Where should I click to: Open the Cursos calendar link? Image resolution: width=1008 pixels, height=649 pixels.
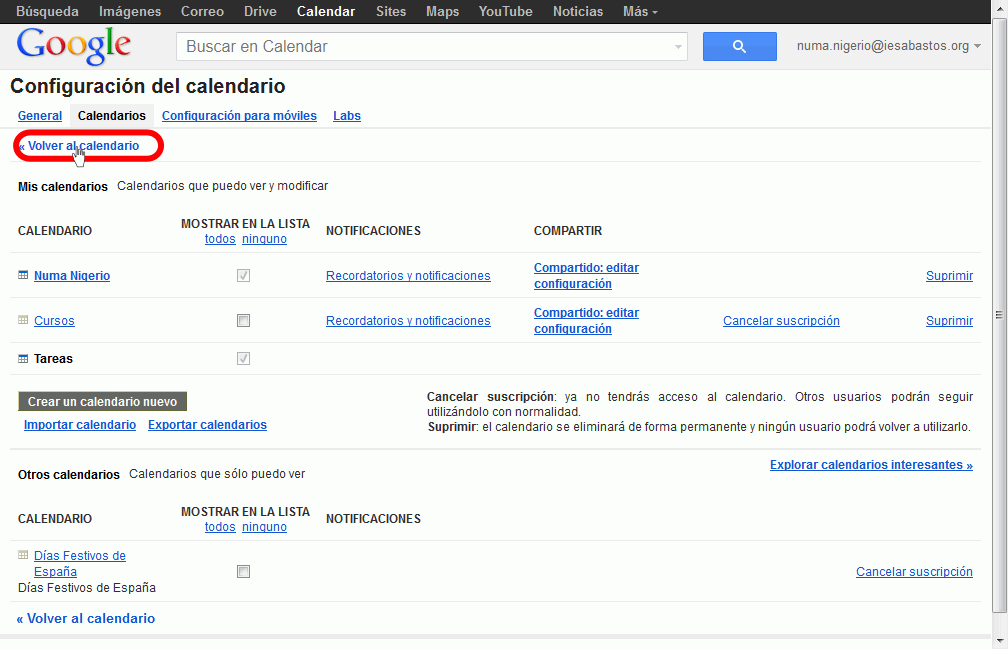[54, 321]
